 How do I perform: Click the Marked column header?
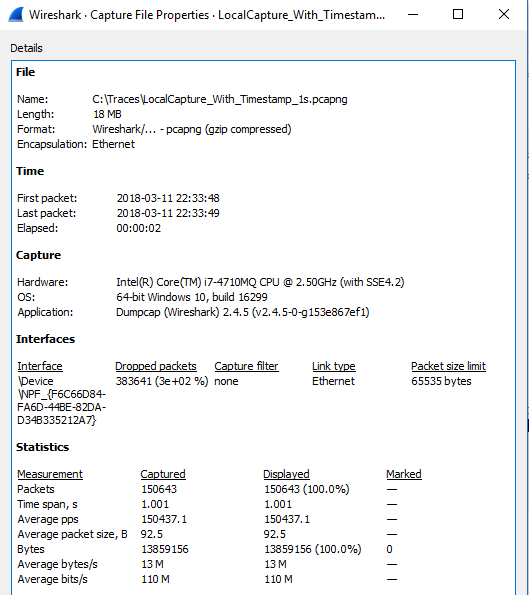404,474
